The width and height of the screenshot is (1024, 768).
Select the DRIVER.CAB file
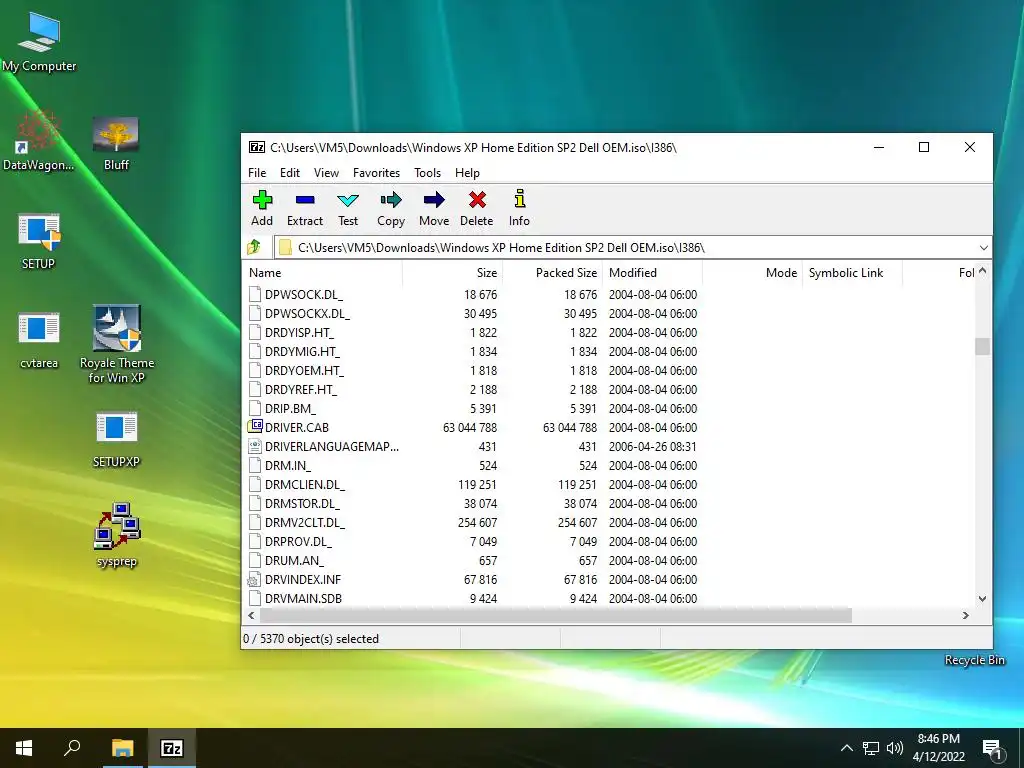tap(296, 428)
